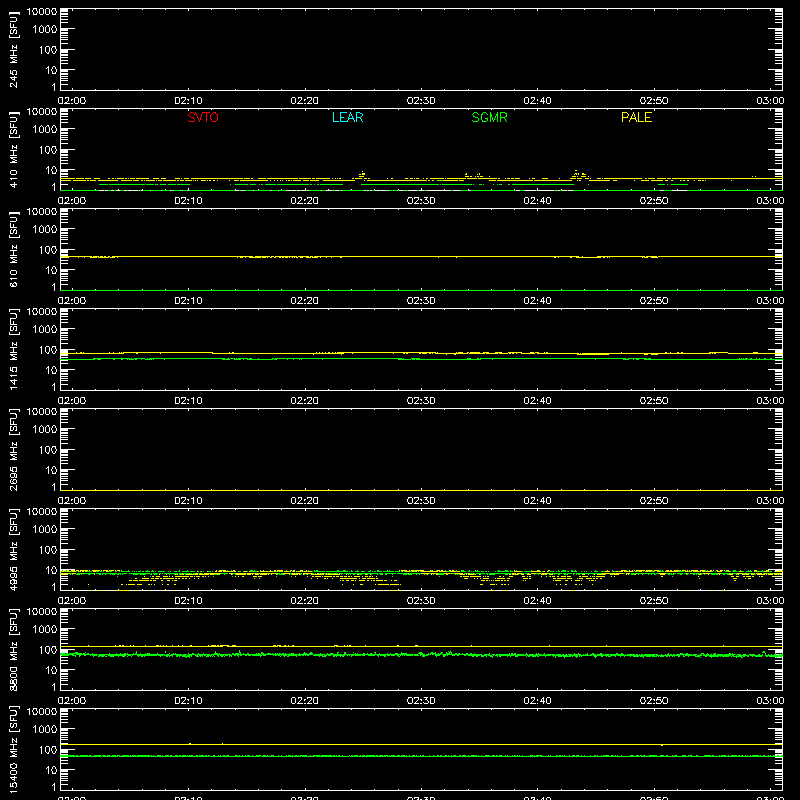
Task: Select the 610 MHz [SFU] axis title
Action: 13,250
